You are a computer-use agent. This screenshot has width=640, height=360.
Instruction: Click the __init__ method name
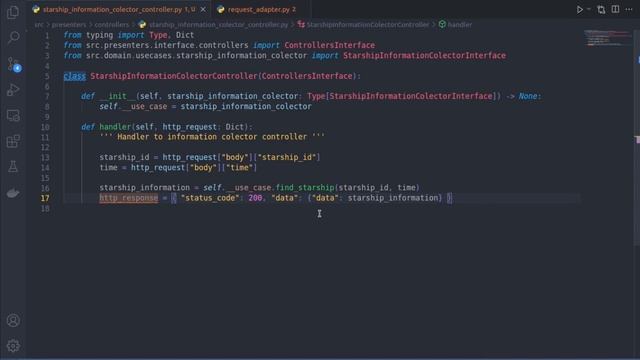click(x=117, y=96)
